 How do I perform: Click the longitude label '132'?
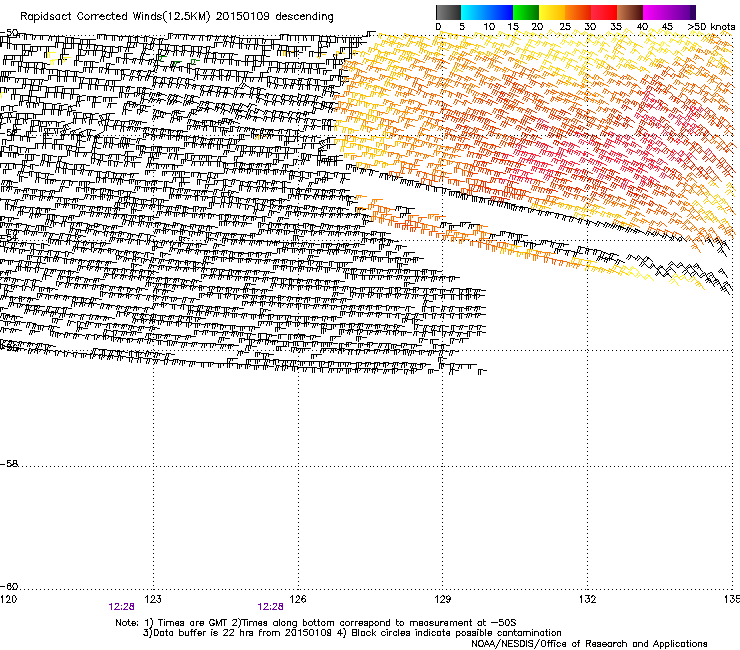587,599
